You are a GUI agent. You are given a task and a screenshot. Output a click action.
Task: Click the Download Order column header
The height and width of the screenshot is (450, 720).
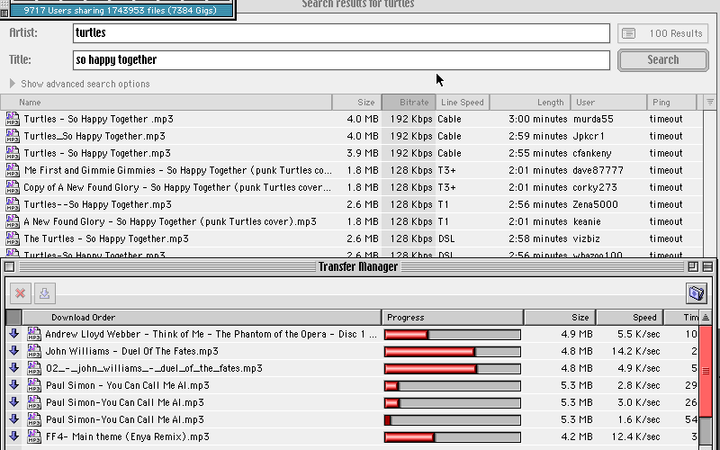pos(200,317)
